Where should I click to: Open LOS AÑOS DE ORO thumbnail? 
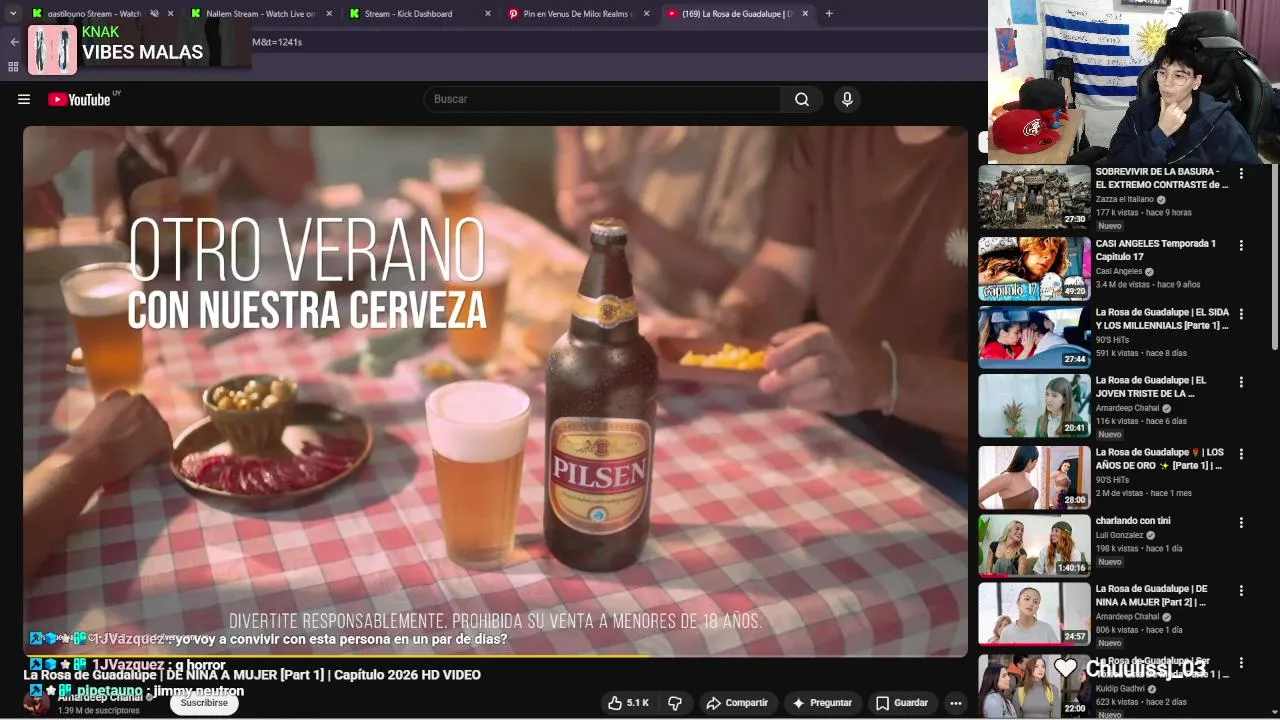pos(1034,478)
